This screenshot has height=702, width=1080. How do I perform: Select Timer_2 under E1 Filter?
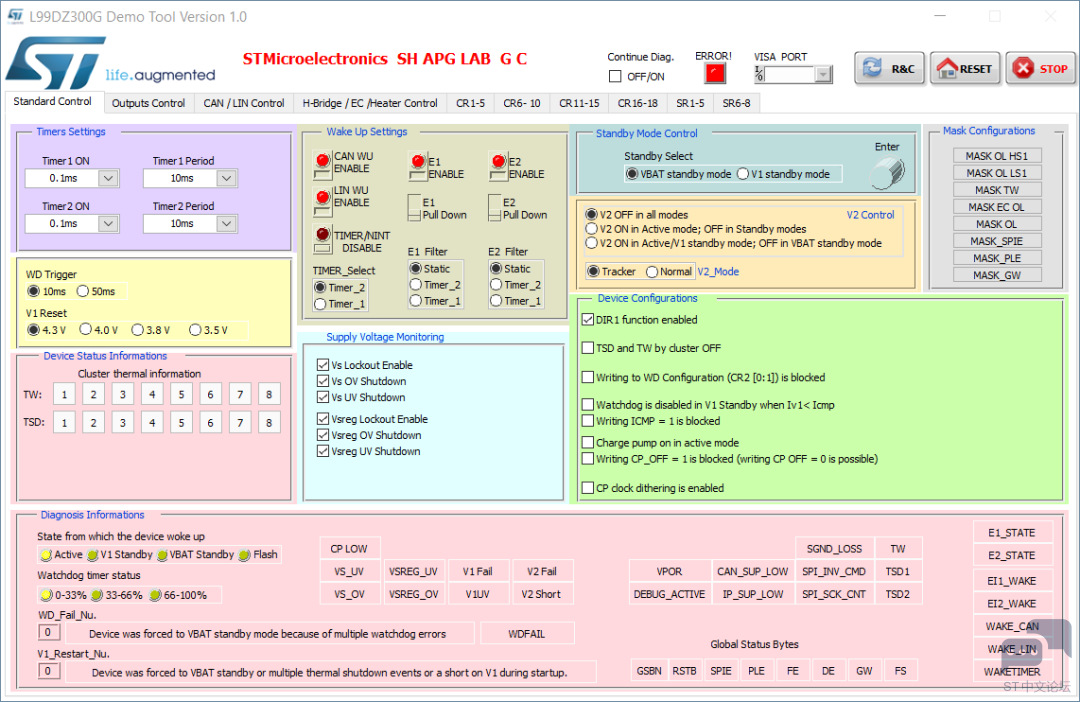[x=415, y=285]
